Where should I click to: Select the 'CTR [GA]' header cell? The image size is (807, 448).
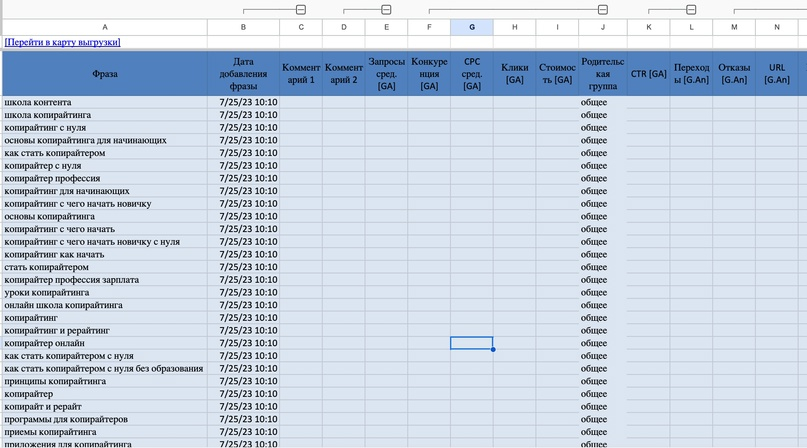[648, 73]
